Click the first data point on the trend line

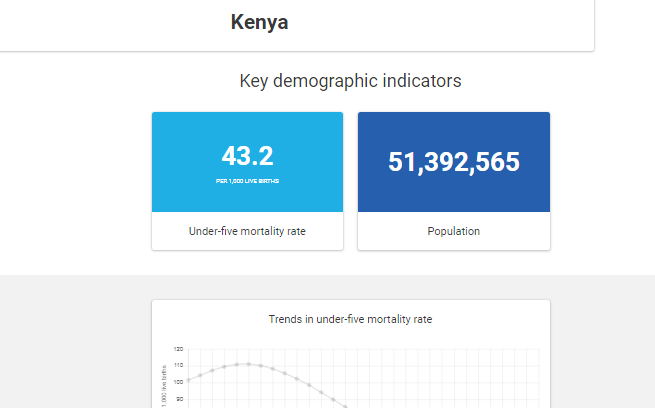188,381
